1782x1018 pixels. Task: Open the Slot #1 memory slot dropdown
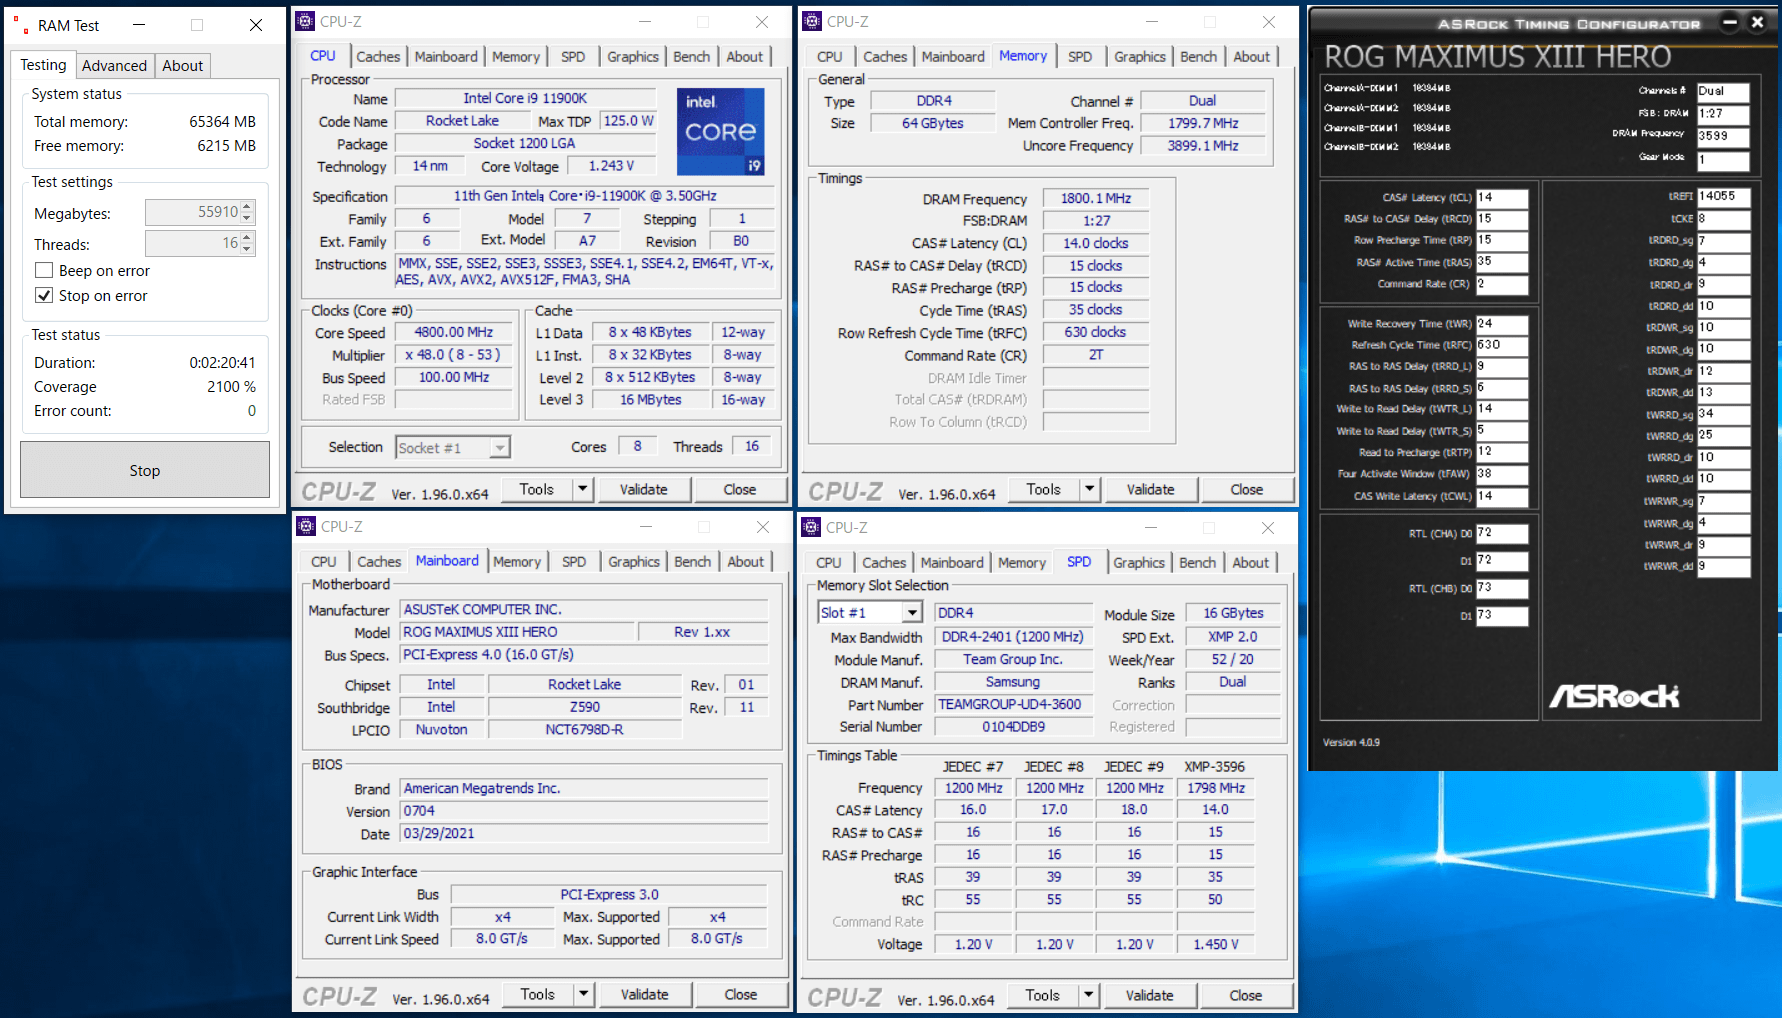click(912, 612)
